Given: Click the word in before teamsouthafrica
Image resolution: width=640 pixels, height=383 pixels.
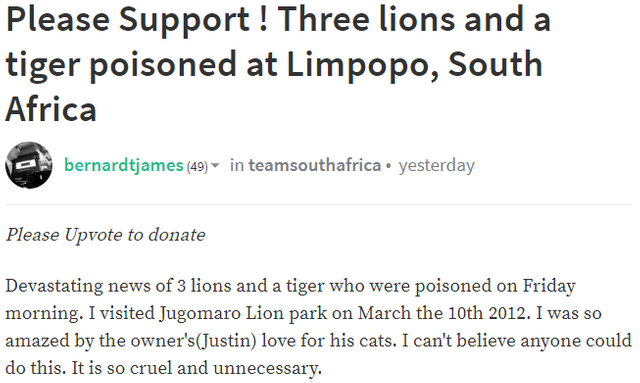Looking at the screenshot, I should click(237, 165).
